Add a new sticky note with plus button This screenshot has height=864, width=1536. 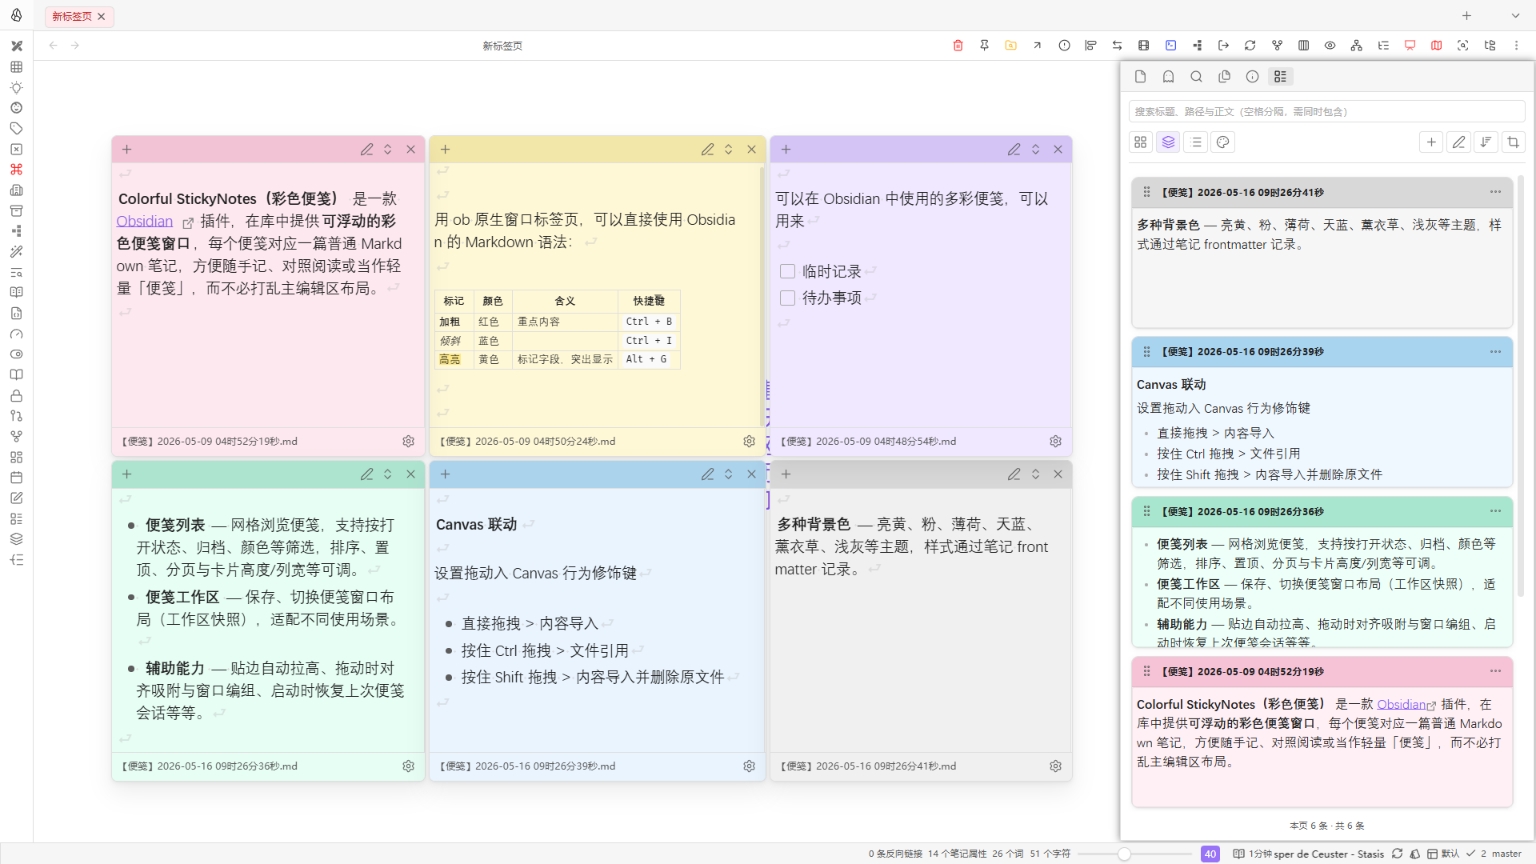click(1431, 142)
